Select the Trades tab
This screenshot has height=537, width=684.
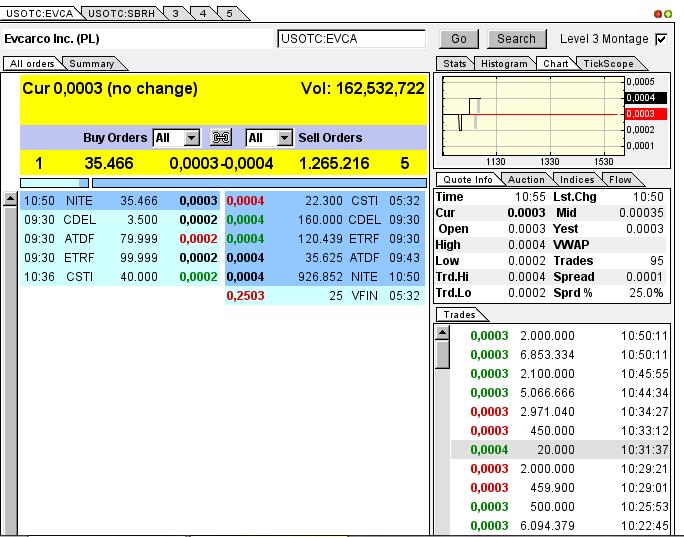(459, 315)
